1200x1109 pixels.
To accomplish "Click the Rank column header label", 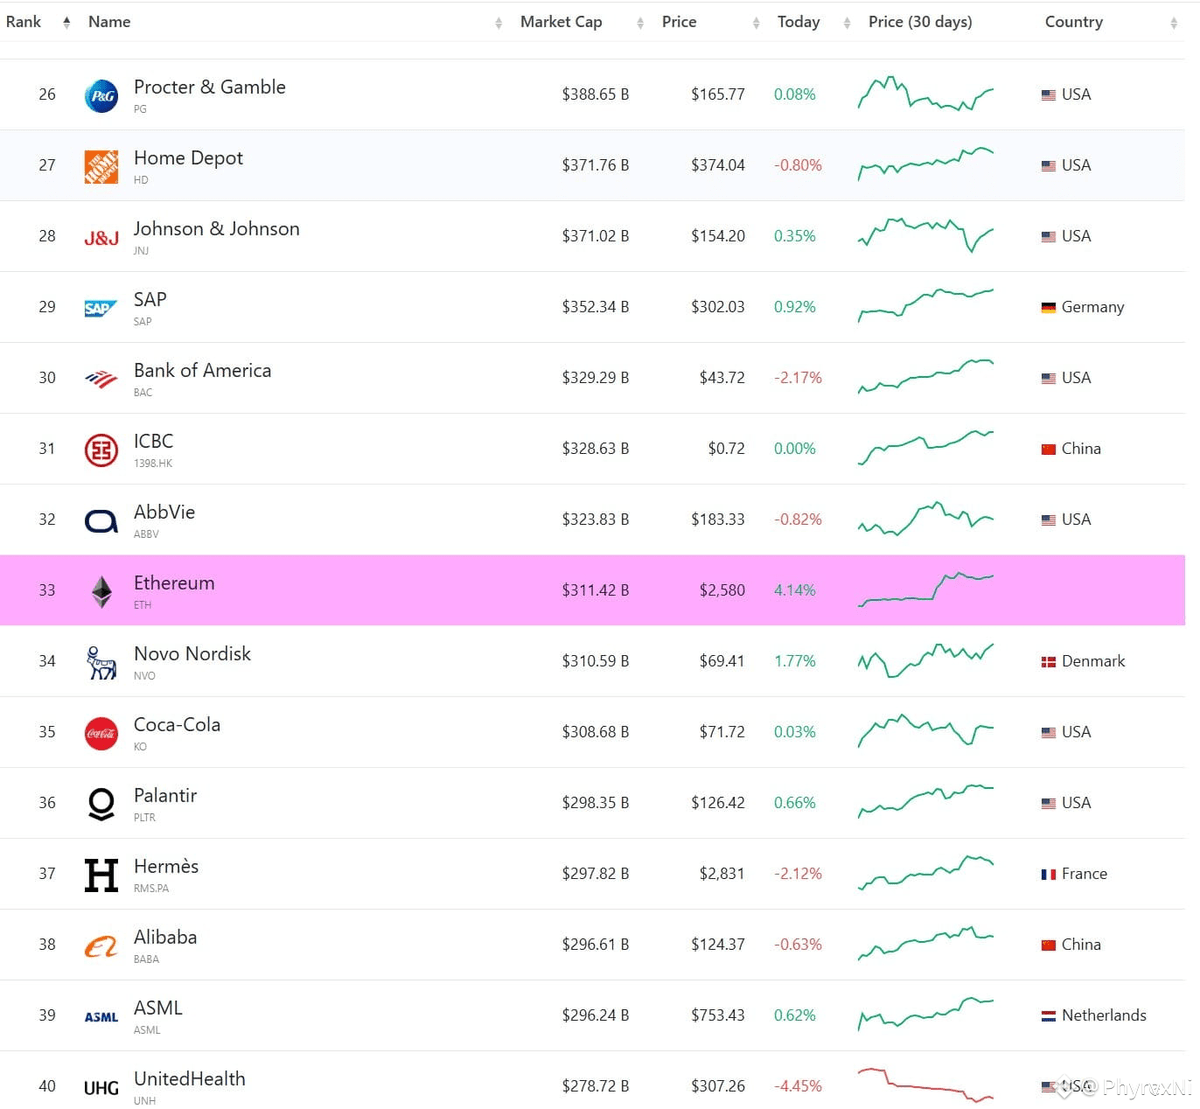I will coord(23,22).
